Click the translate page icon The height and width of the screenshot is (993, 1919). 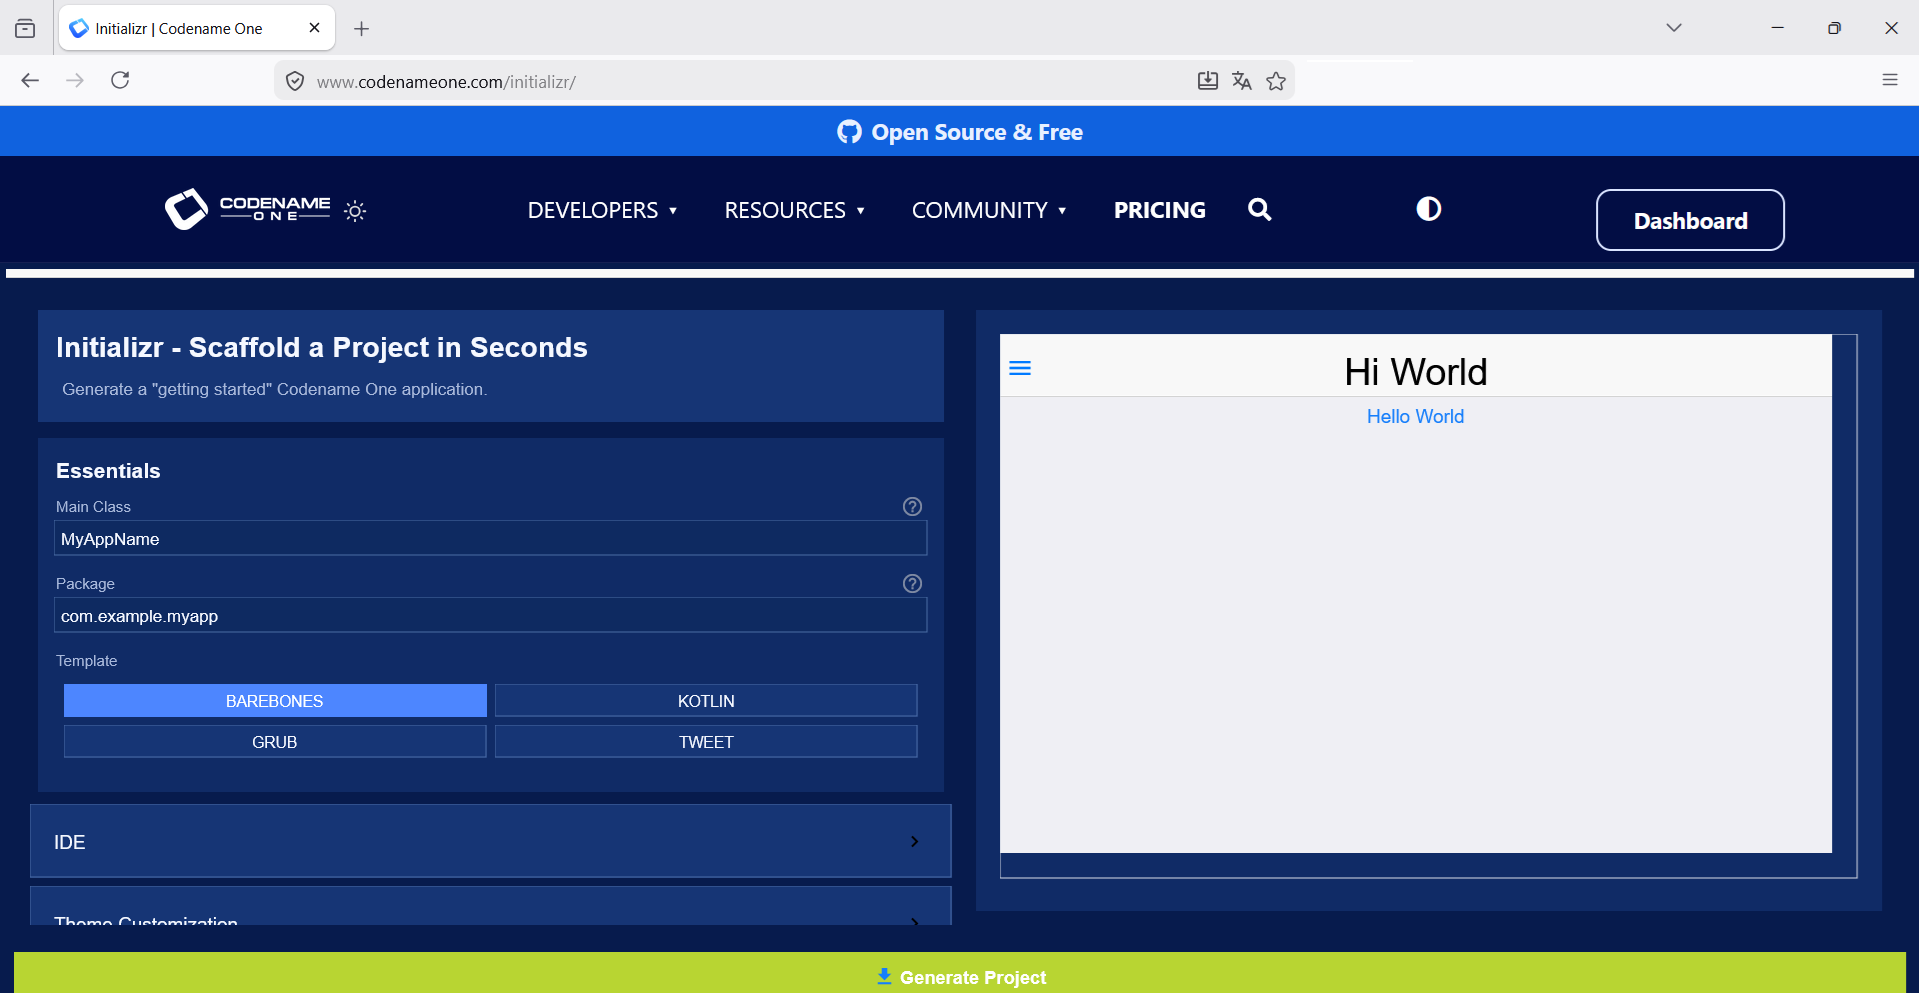pyautogui.click(x=1242, y=81)
